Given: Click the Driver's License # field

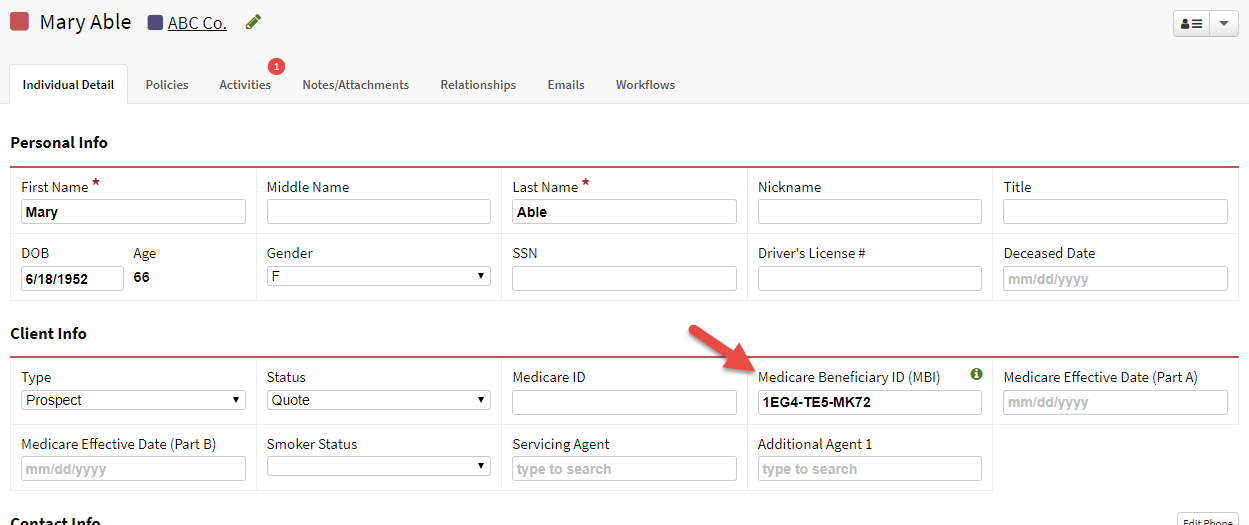Looking at the screenshot, I should (x=870, y=278).
